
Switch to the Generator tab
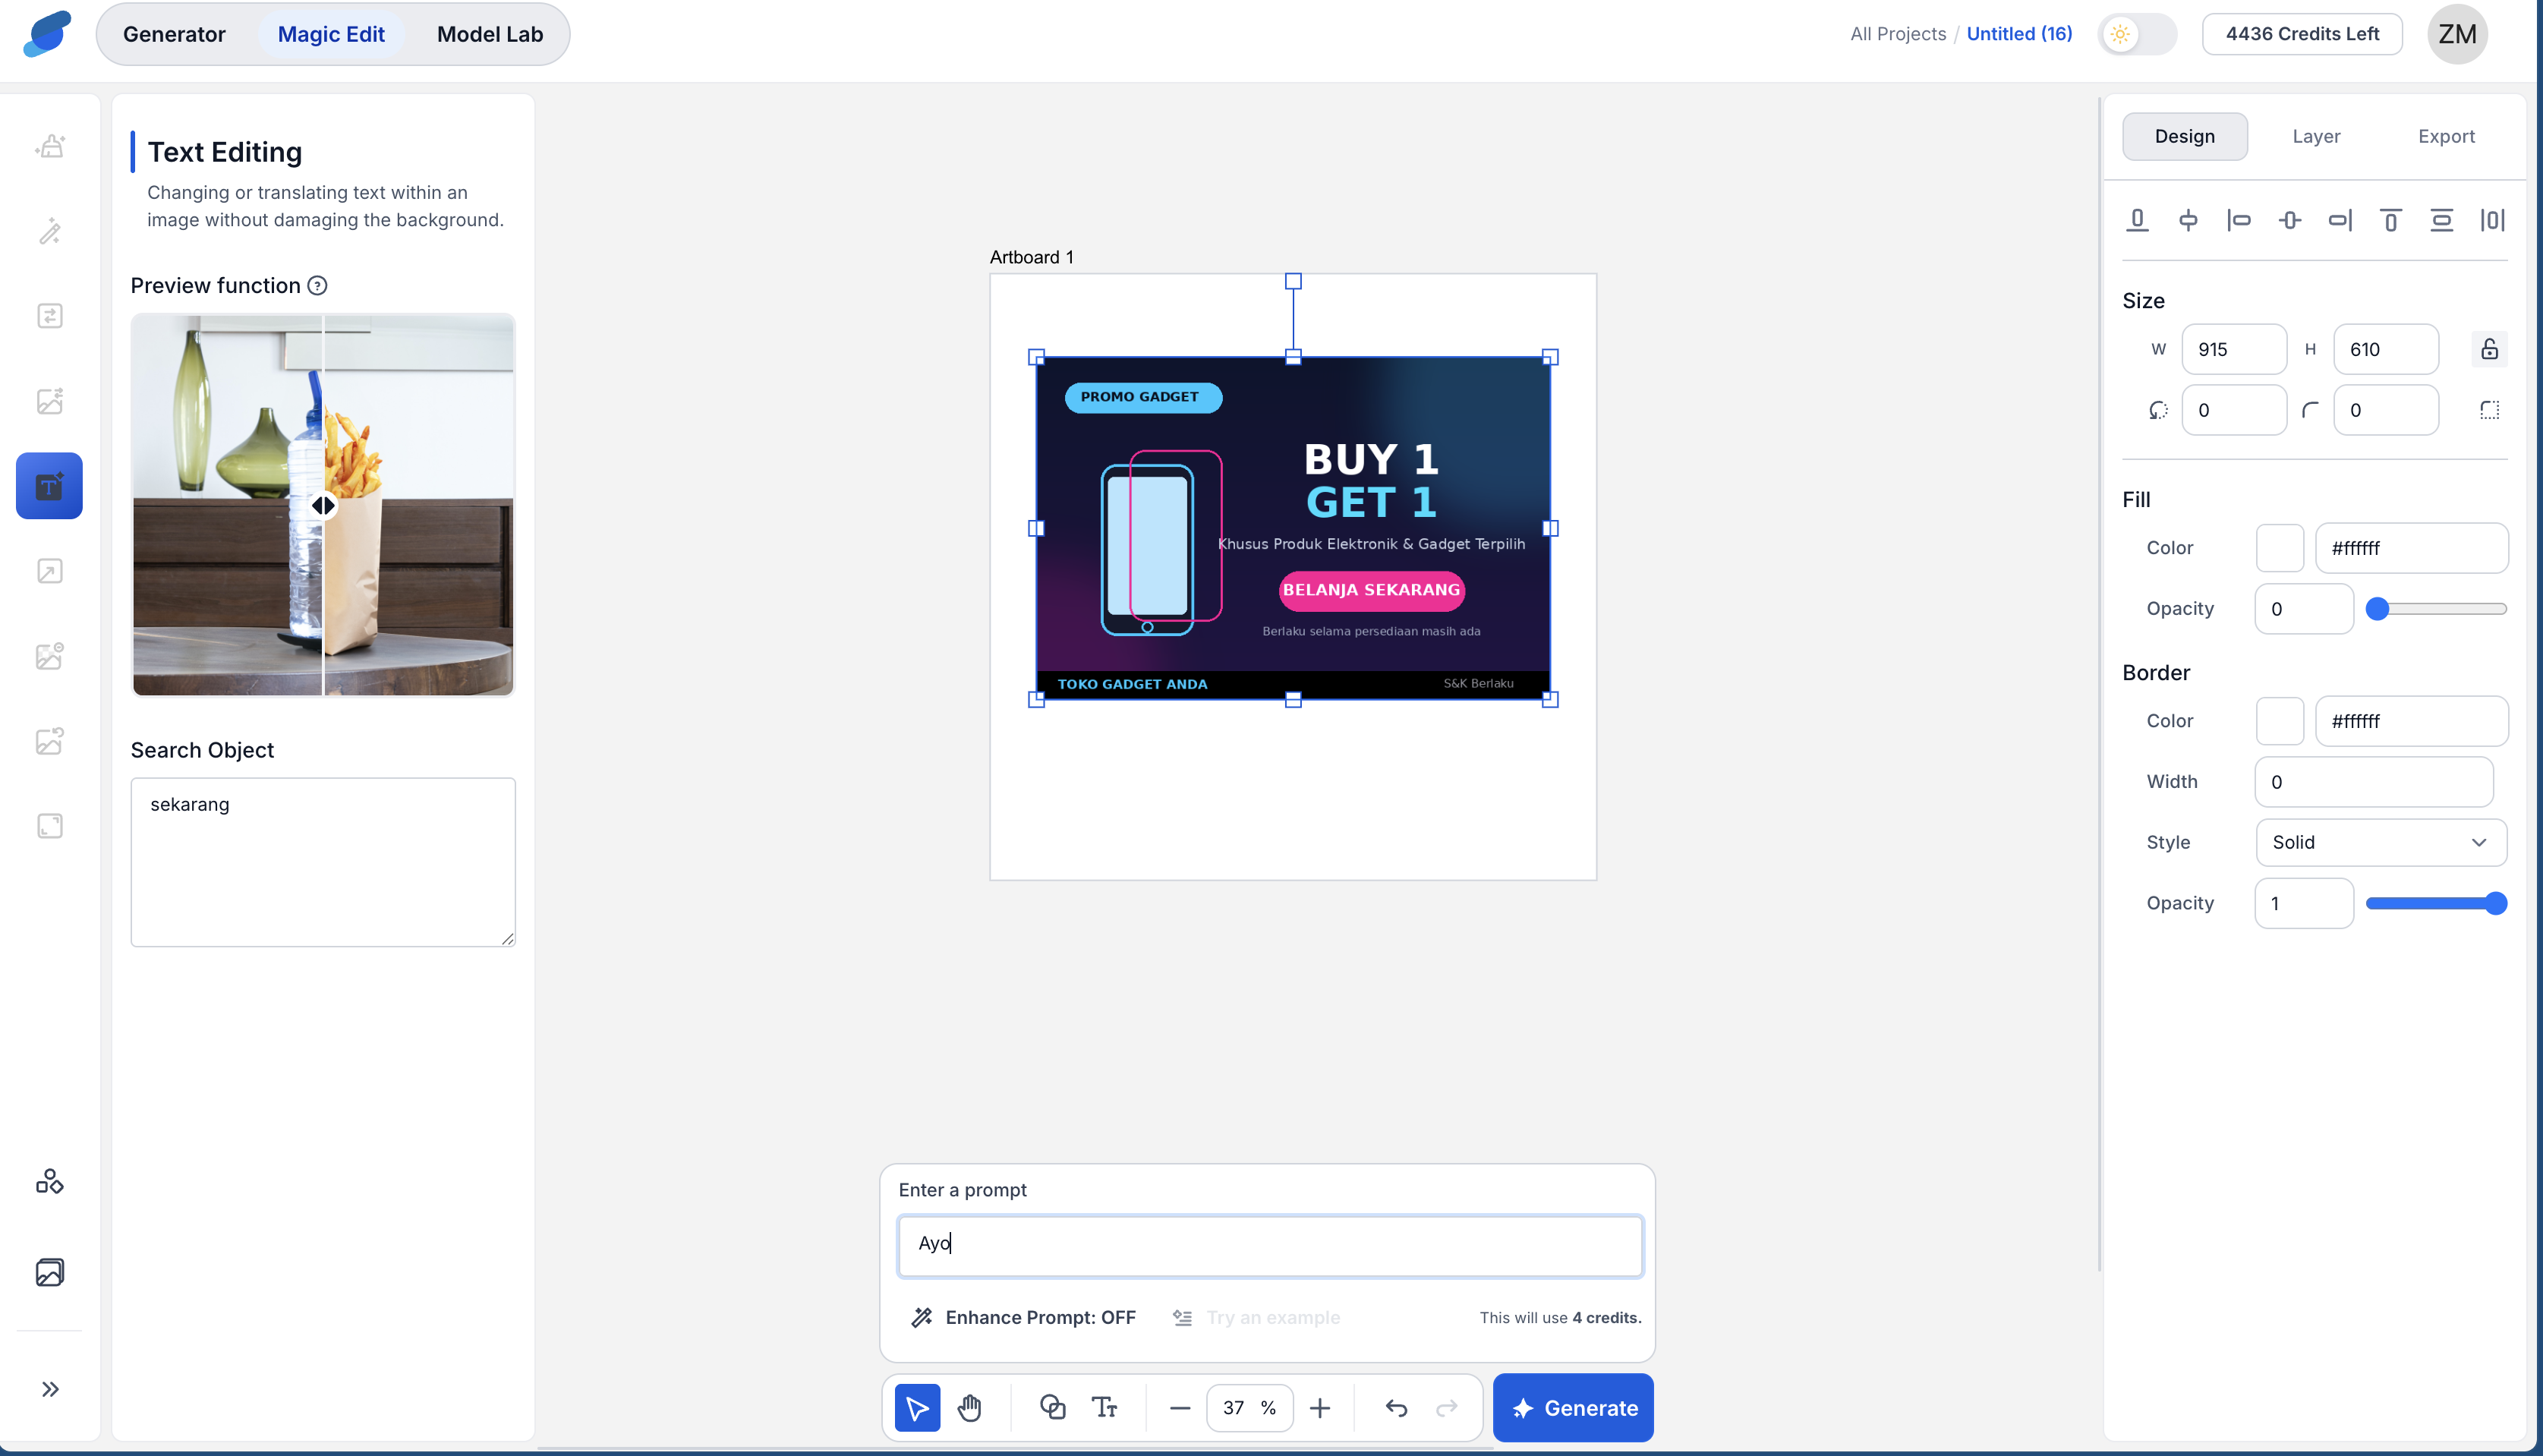(x=174, y=34)
